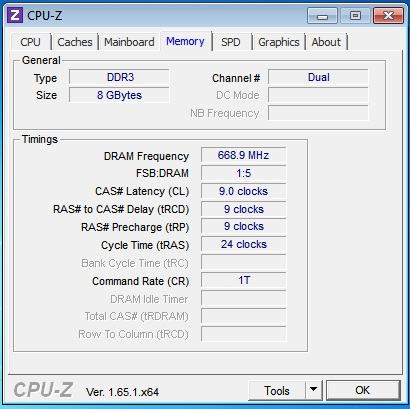Screen dimensions: 410x409
Task: Click the Cycle Time (tRAS) label
Action: click(x=145, y=246)
